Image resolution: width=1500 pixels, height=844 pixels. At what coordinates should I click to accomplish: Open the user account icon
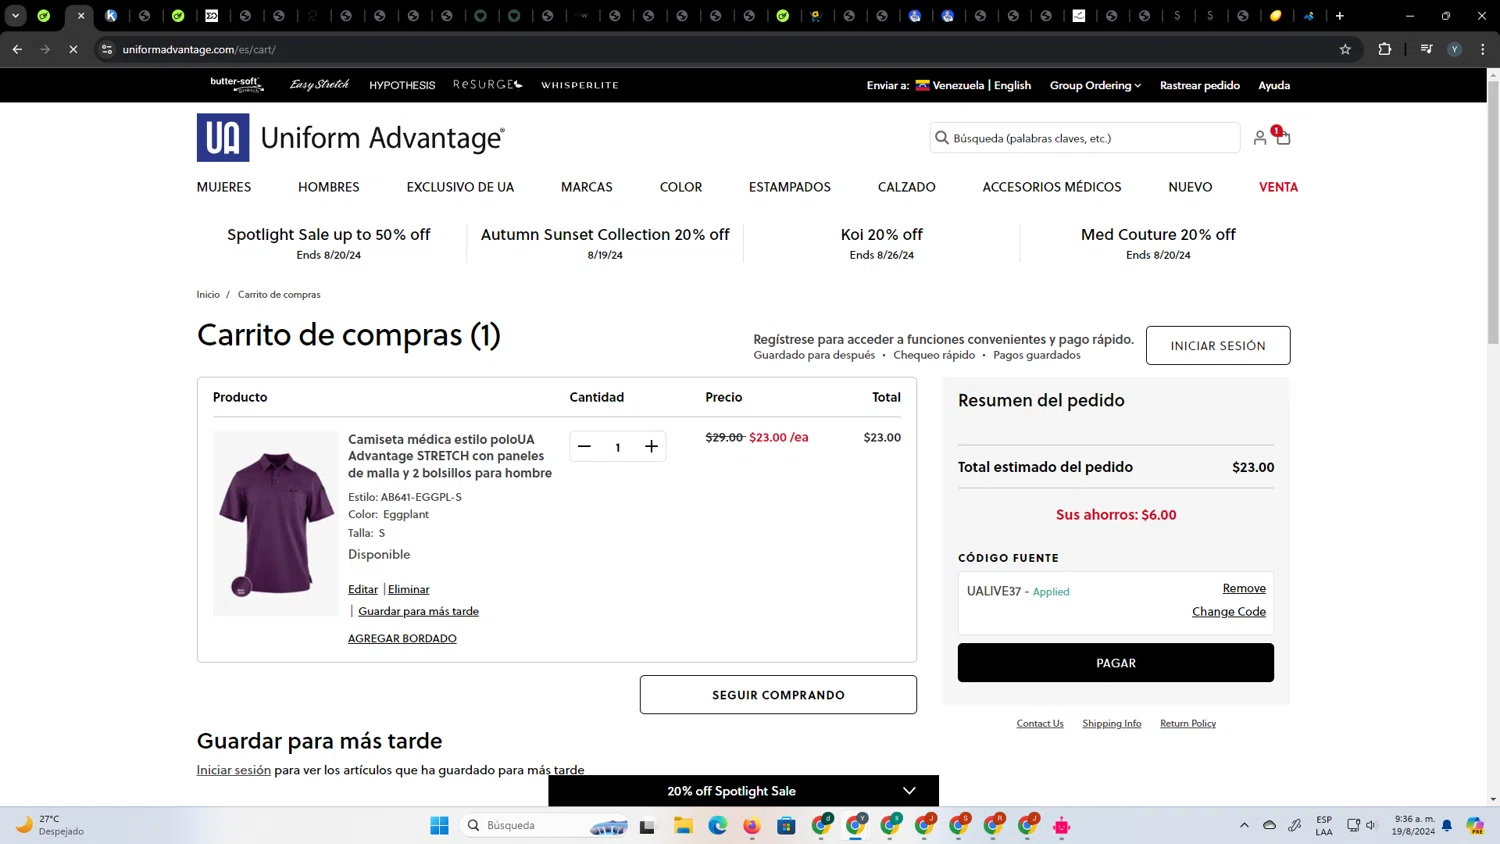point(1260,138)
